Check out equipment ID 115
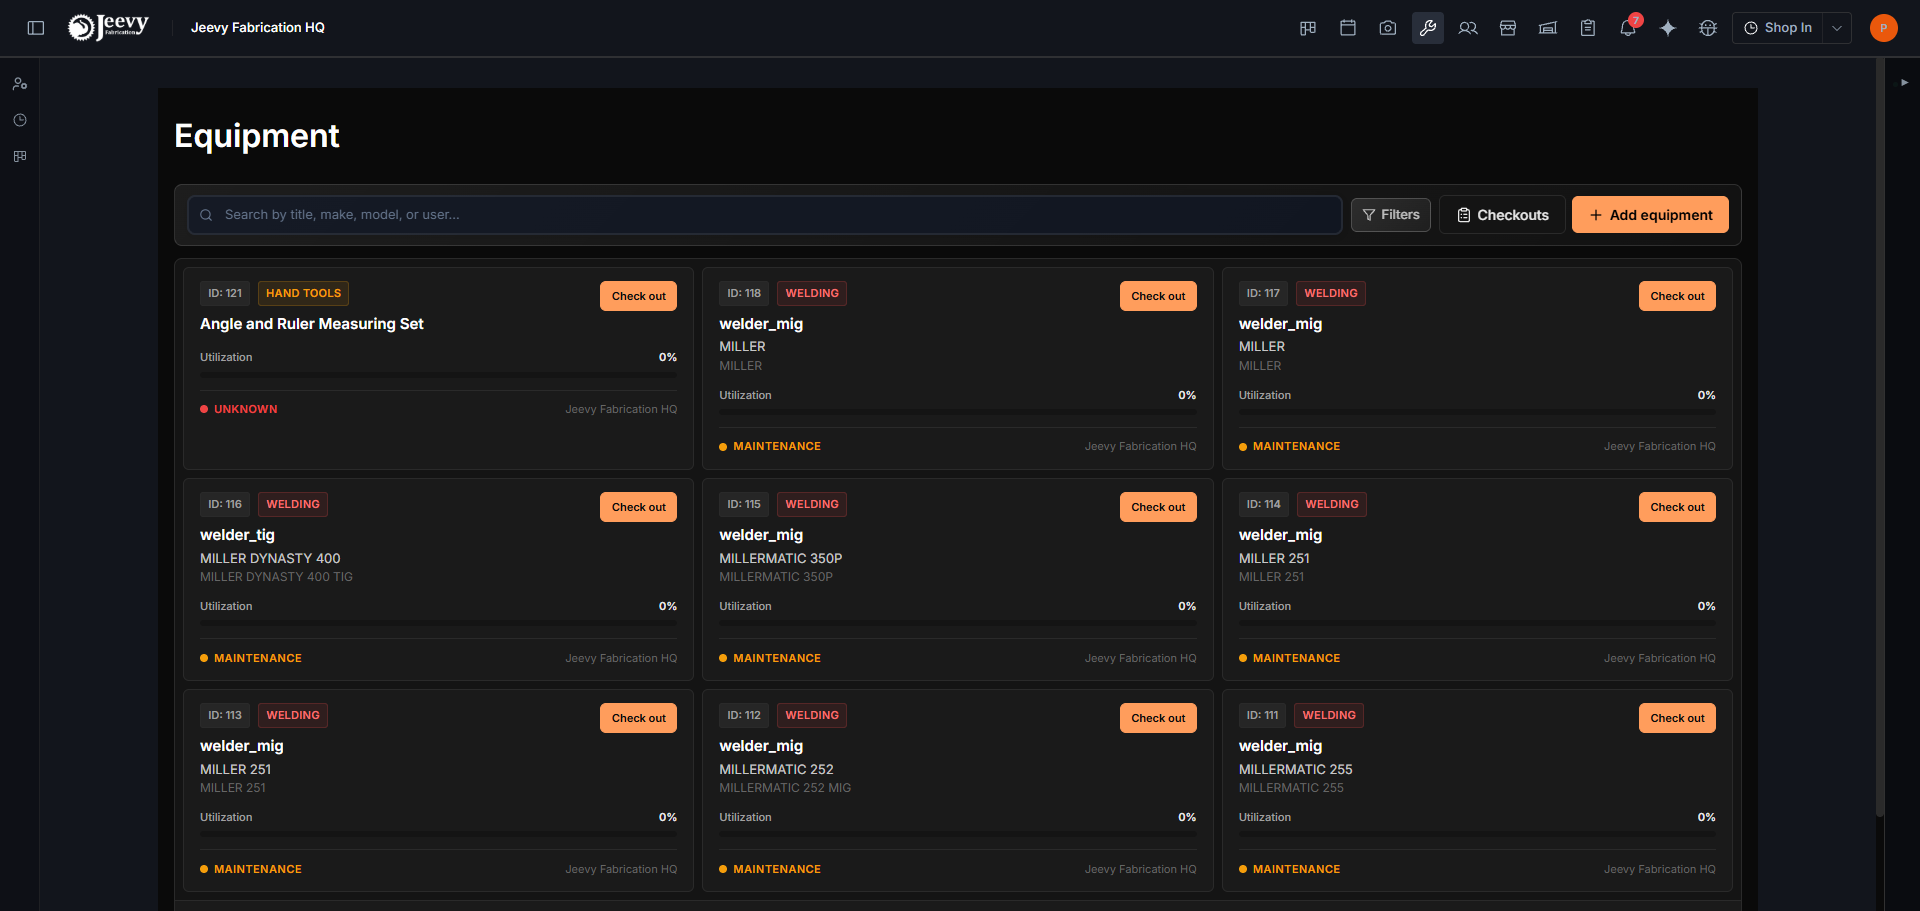1920x911 pixels. click(x=1158, y=507)
